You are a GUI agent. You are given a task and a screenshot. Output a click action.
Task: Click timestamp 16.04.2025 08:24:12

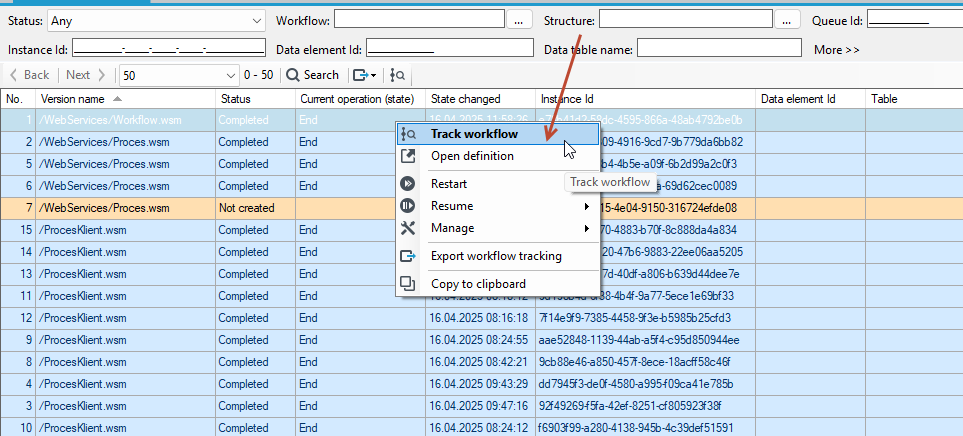click(x=478, y=428)
